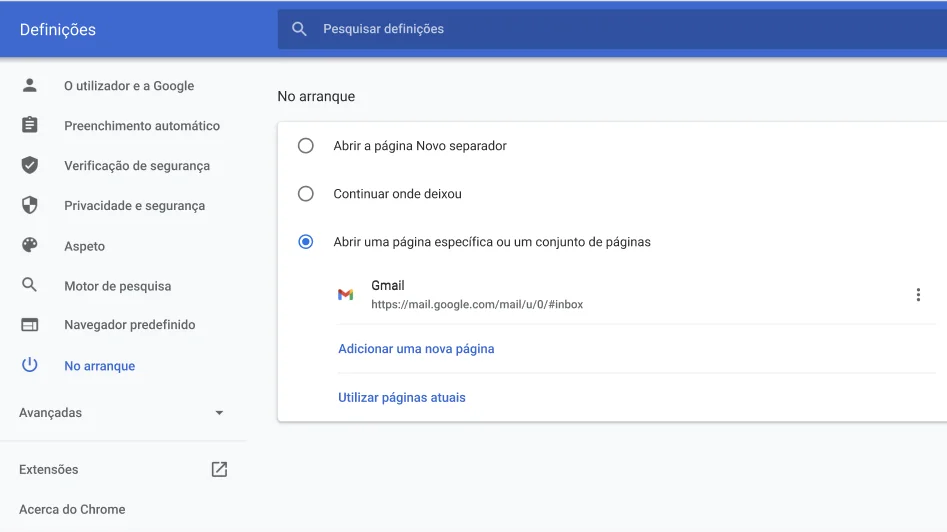Select Abrir a página Novo separador radio button
947x532 pixels.
306,146
